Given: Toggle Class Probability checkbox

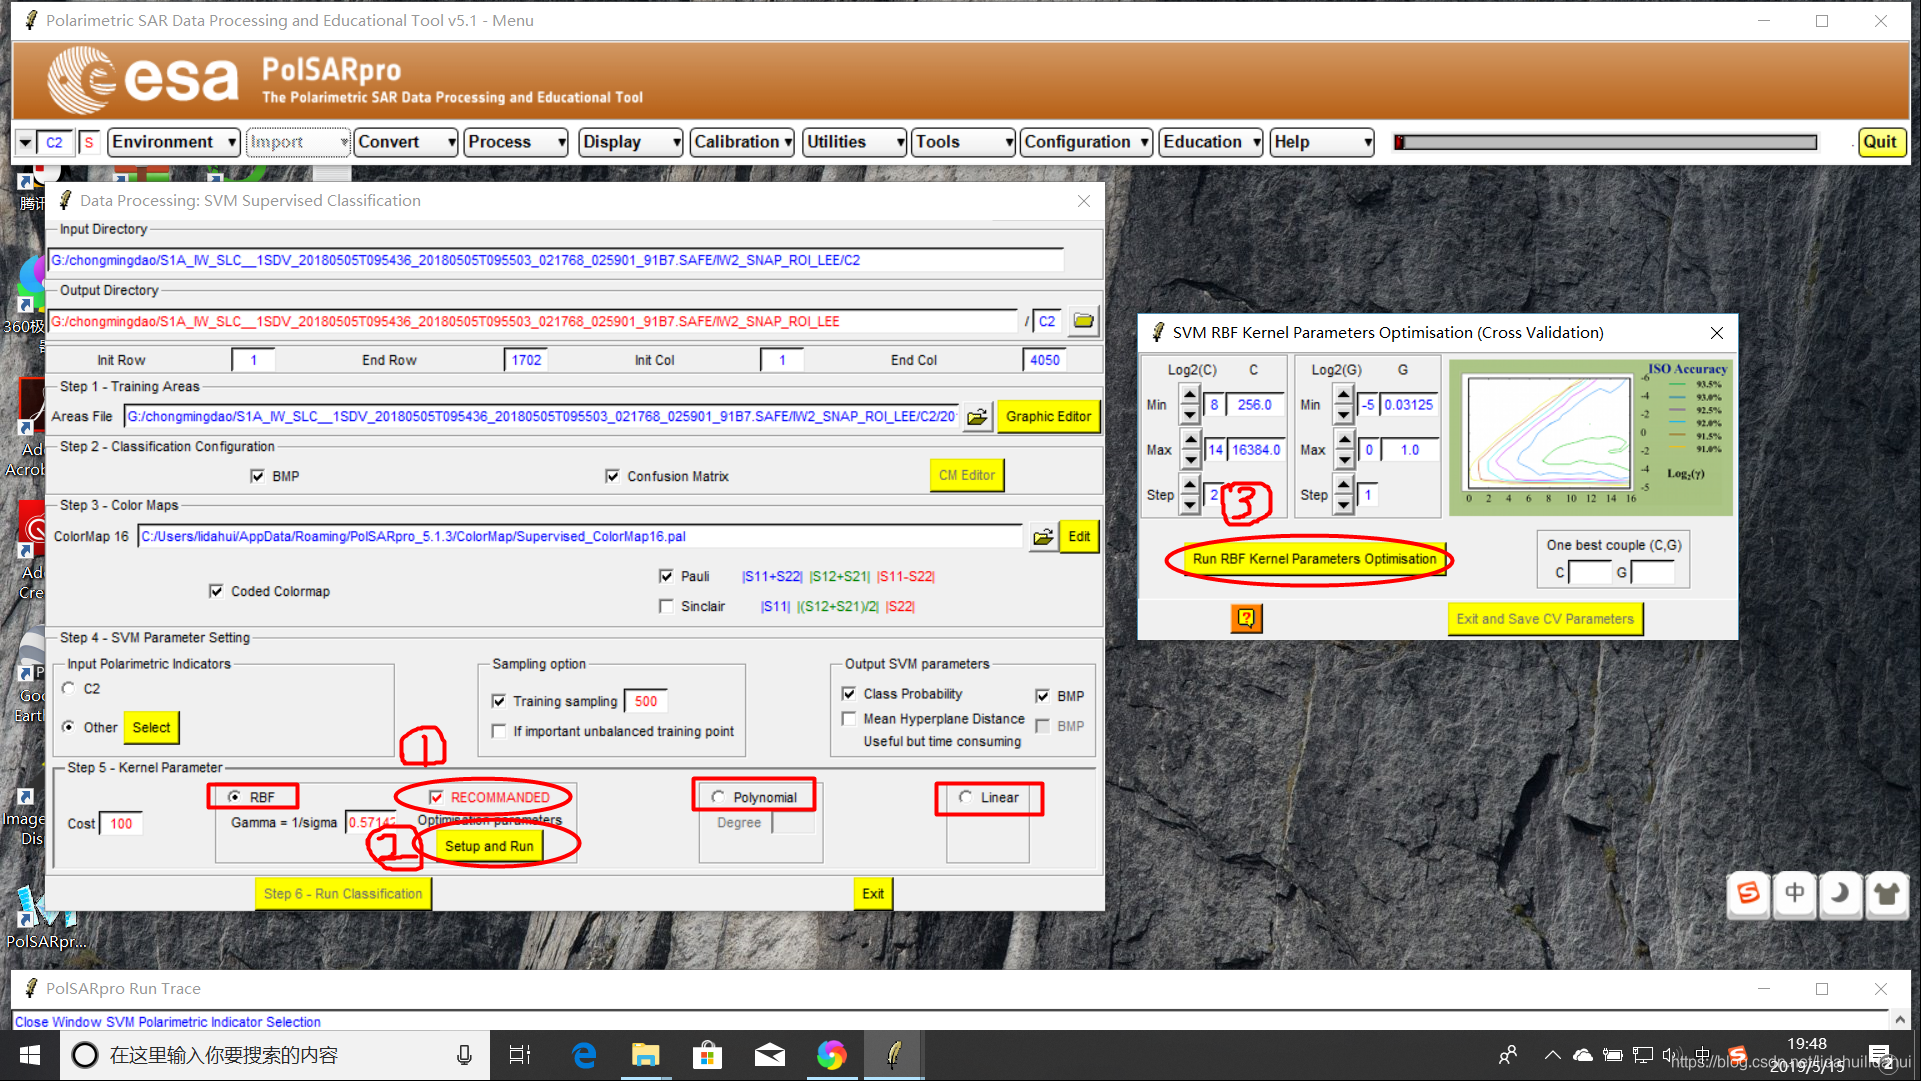Looking at the screenshot, I should click(x=849, y=693).
